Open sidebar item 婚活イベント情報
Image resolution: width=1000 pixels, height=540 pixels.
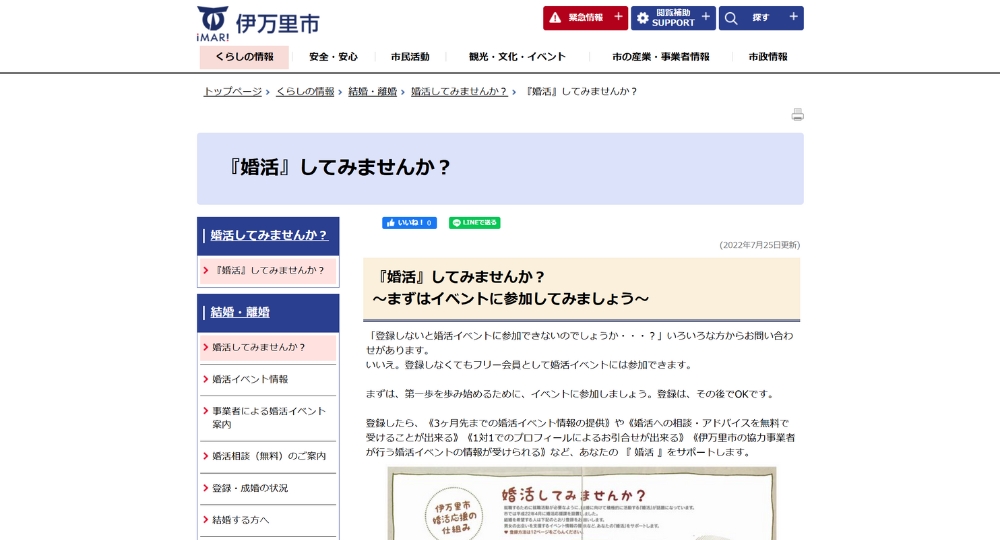(x=268, y=379)
